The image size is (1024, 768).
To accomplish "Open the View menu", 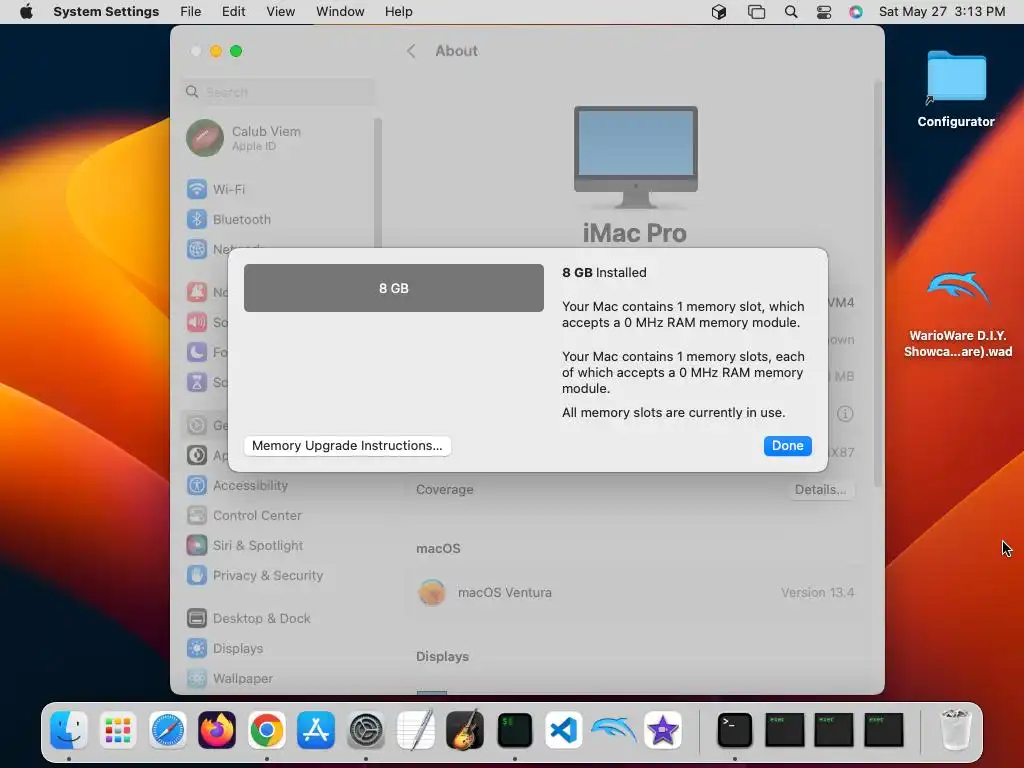I will click(281, 12).
